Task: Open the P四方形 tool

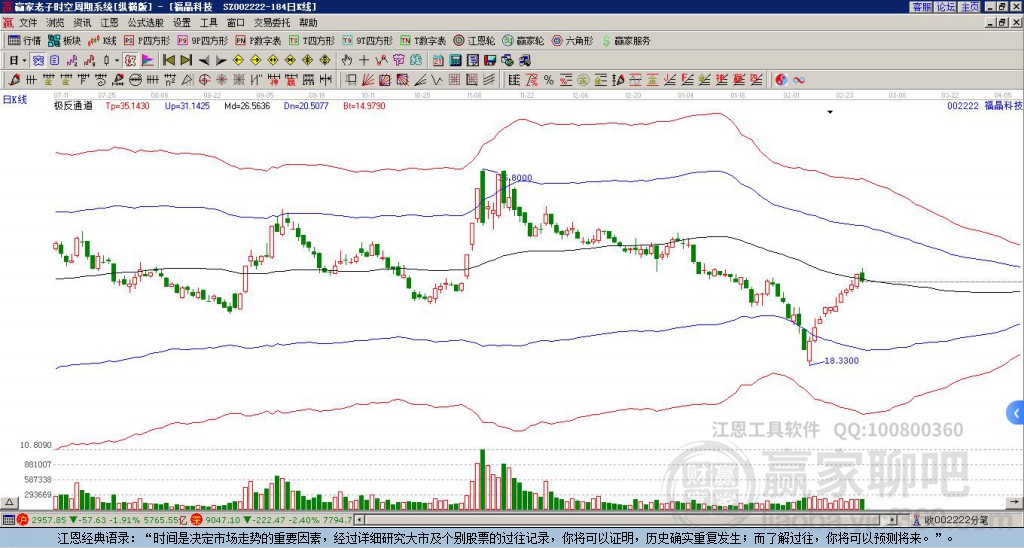Action: (147, 40)
